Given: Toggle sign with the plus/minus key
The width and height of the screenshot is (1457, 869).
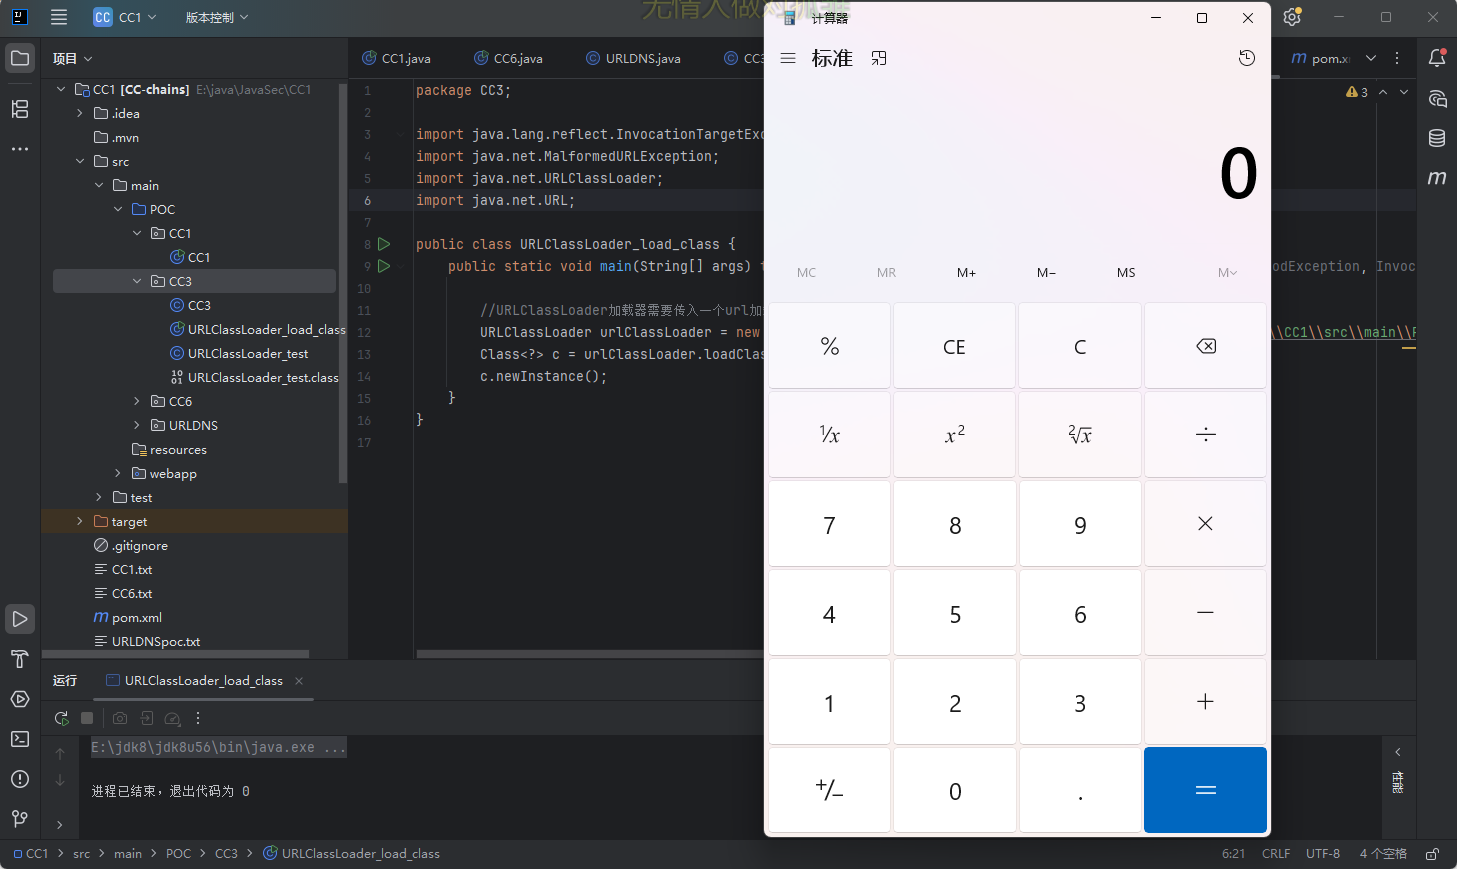Looking at the screenshot, I should point(829,790).
